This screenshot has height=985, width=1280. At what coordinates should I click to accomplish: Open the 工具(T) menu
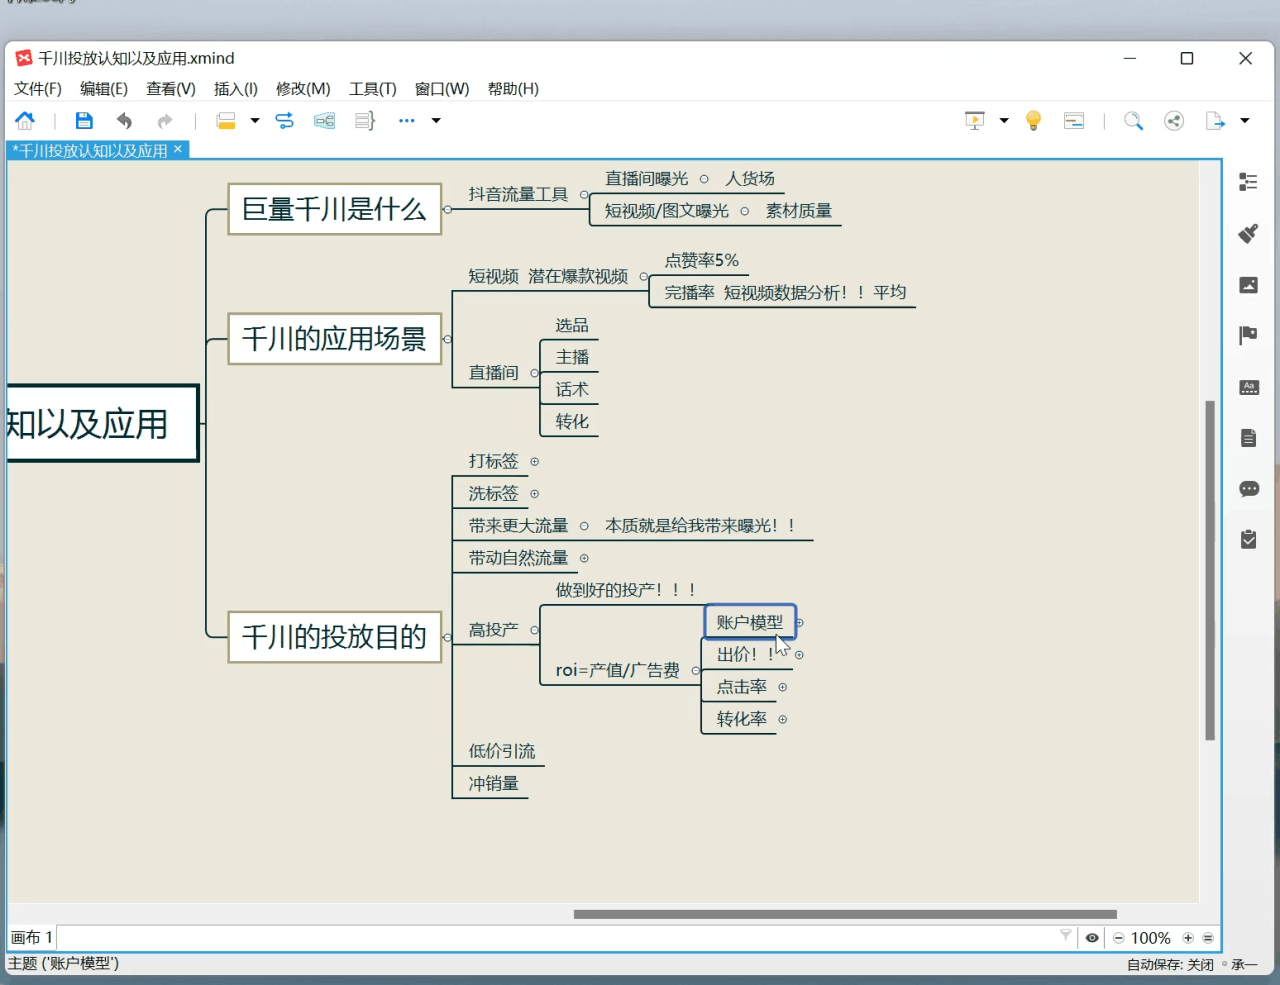tap(373, 89)
